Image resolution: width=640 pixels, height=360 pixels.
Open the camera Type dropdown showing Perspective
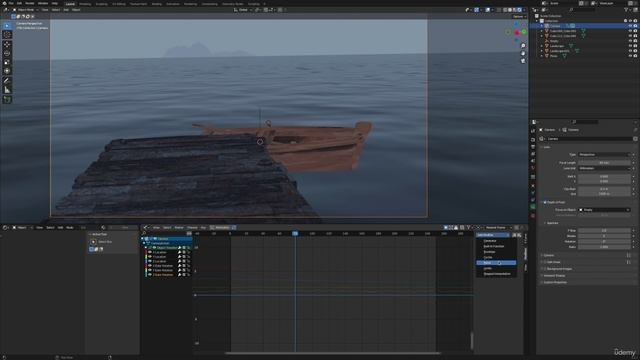point(604,155)
